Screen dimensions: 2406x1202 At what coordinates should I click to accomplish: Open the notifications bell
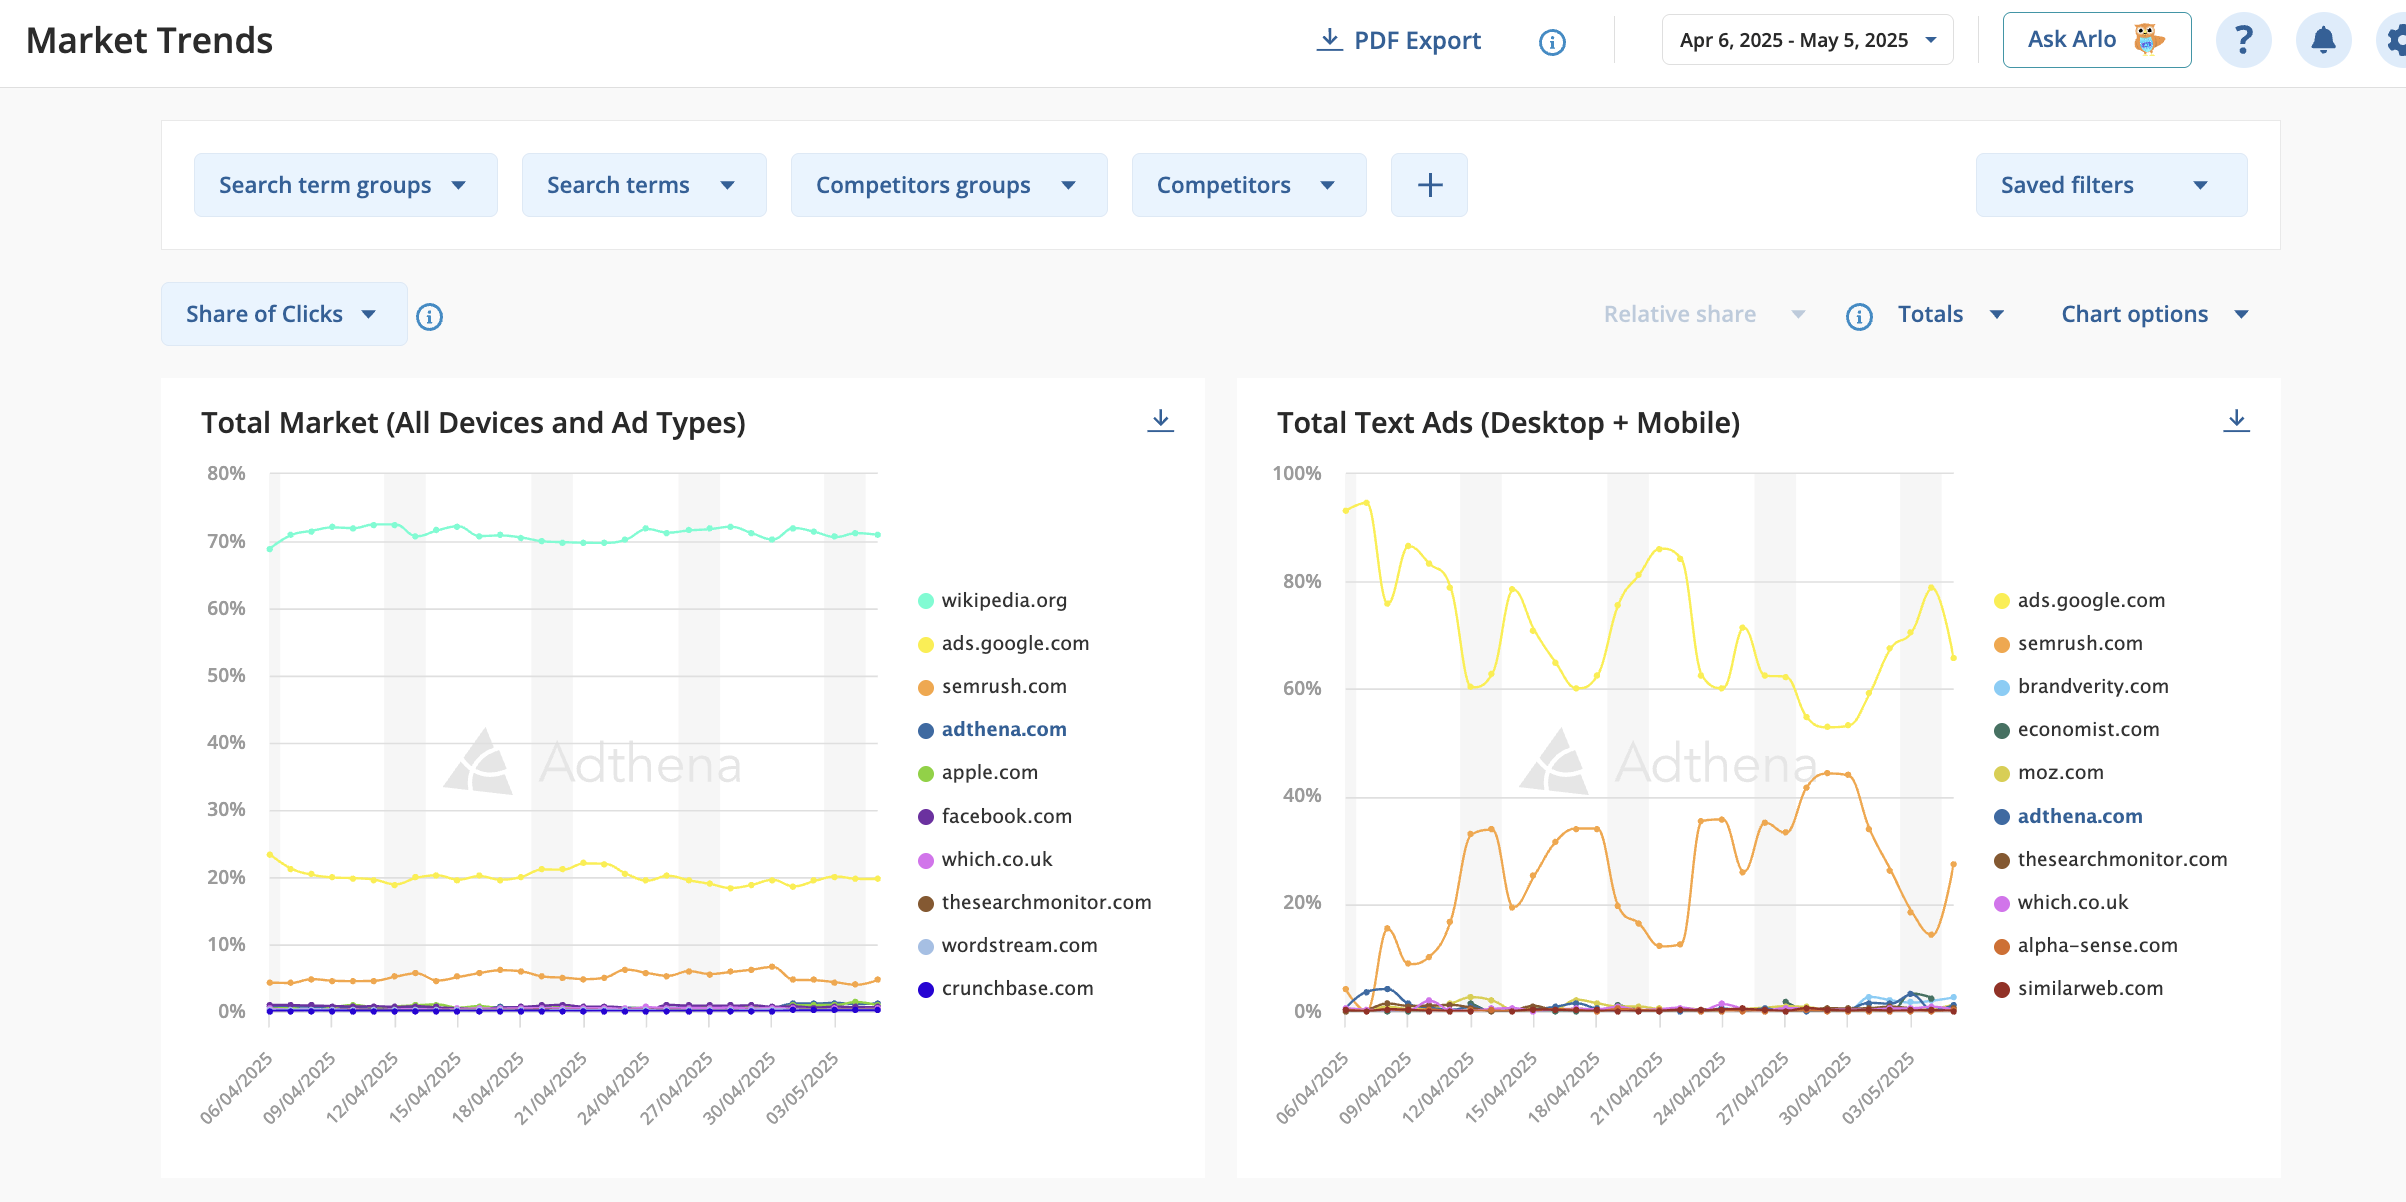click(x=2323, y=40)
